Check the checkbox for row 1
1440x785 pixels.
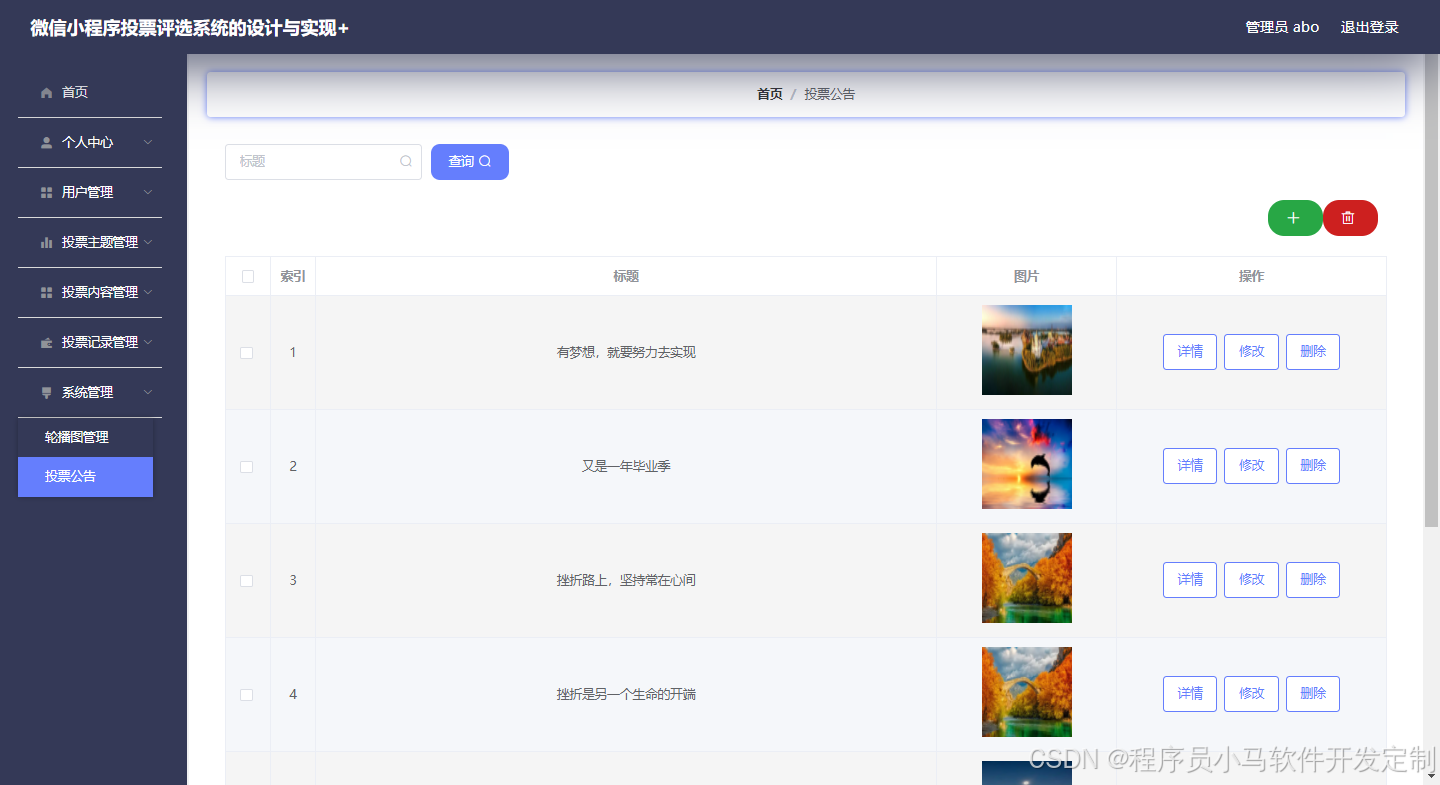click(247, 353)
